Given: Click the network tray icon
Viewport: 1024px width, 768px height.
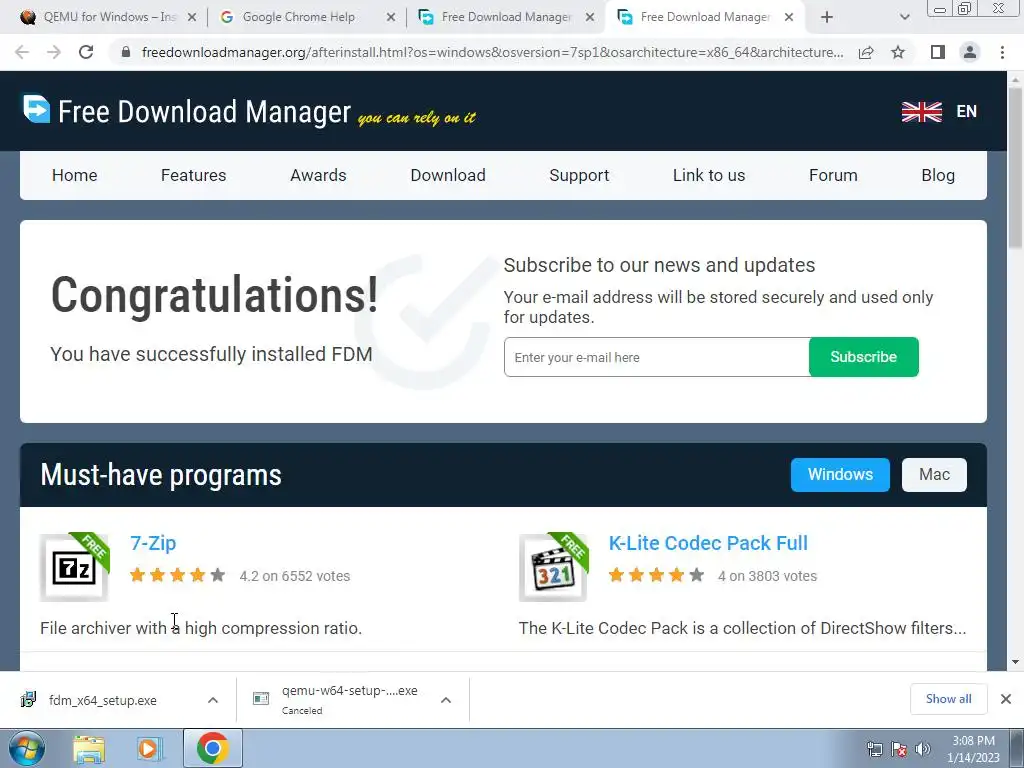Looking at the screenshot, I should (874, 750).
